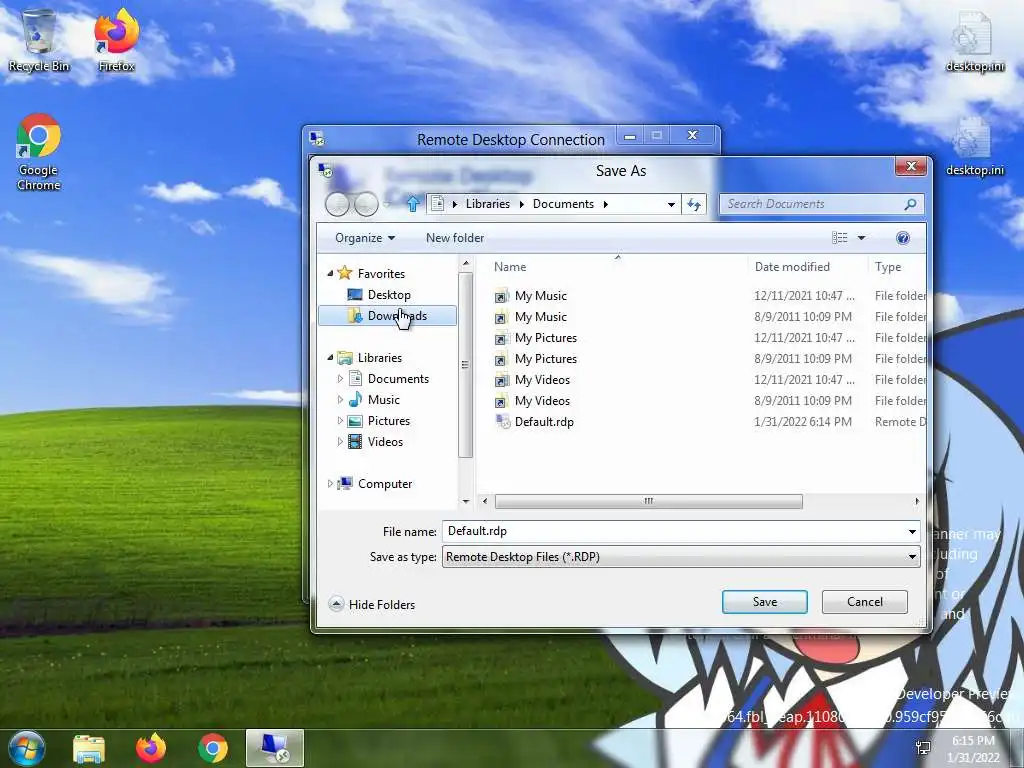Open the File name dropdown arrow
This screenshot has width=1024, height=768.
[912, 532]
